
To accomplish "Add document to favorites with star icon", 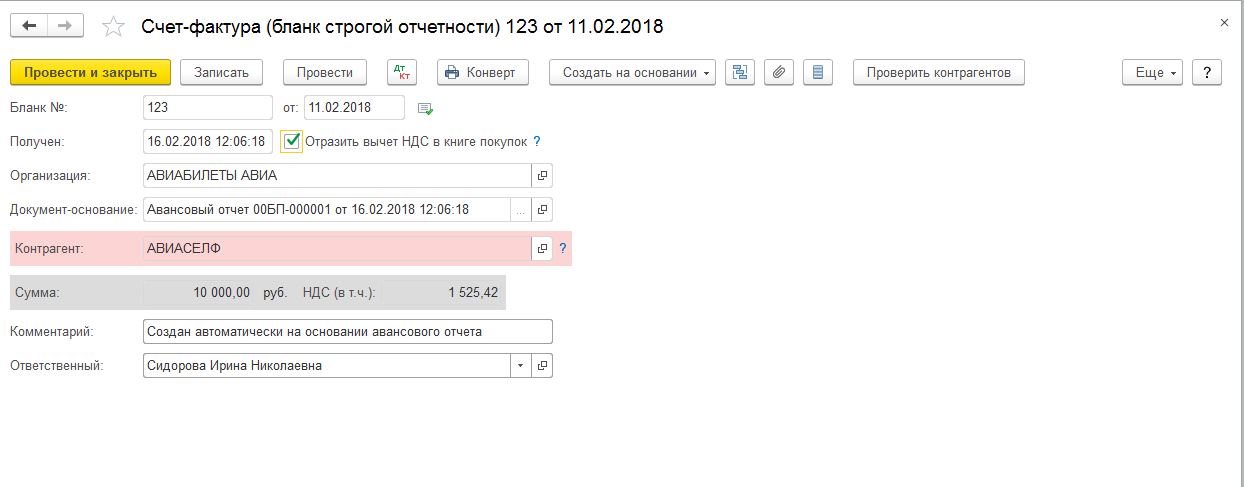I will click(114, 27).
